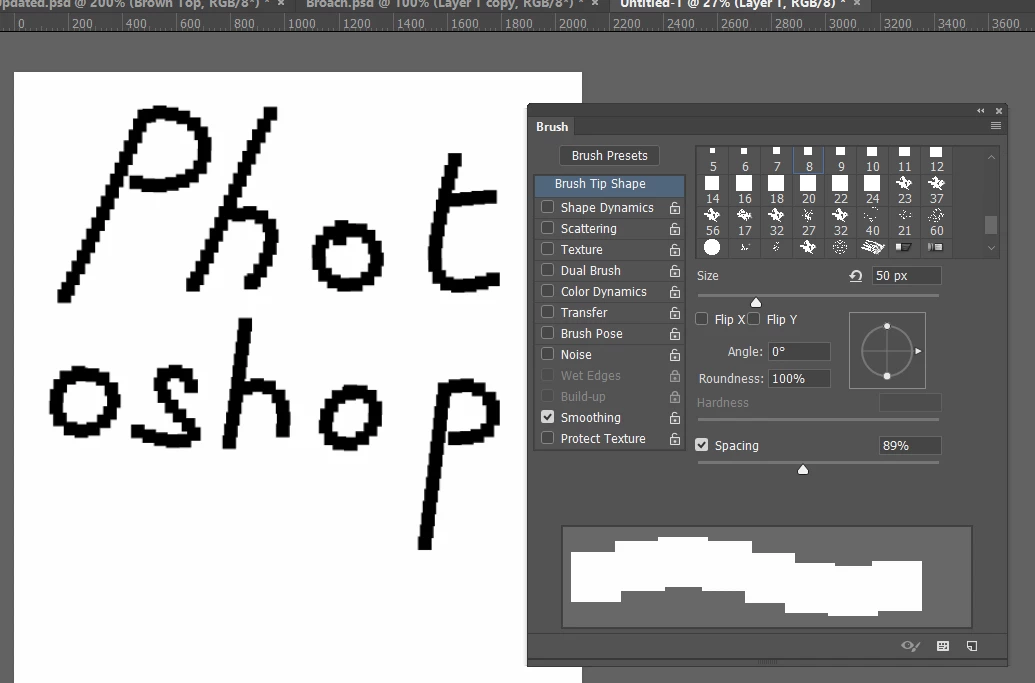Screen dimensions: 1035x683
Task: Enable the Dual Brush checkbox
Action: 547,271
